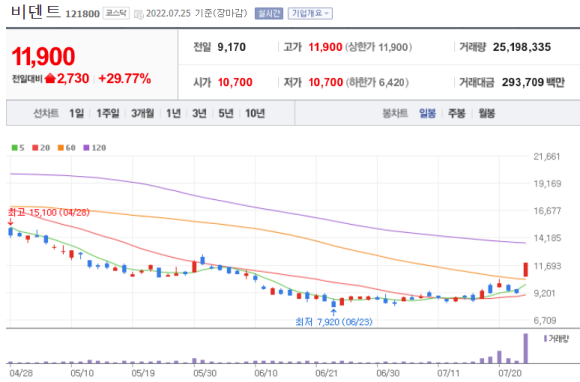580x382 pixels.
Task: Select the 1일 line chart tab
Action: 77,113
